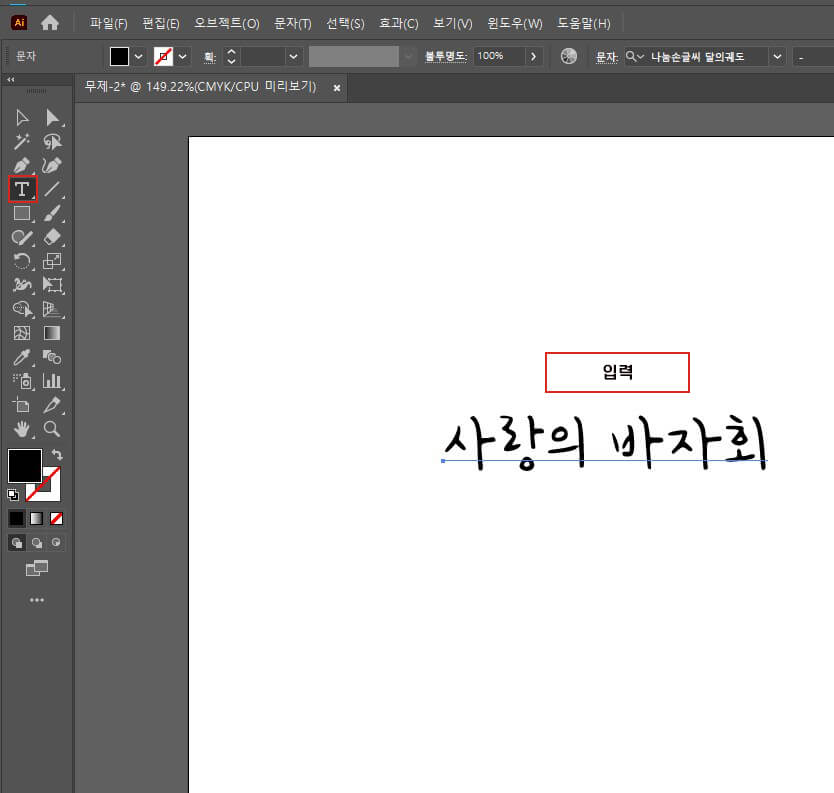
Task: Toggle Draw Normal mode
Action: 17,542
